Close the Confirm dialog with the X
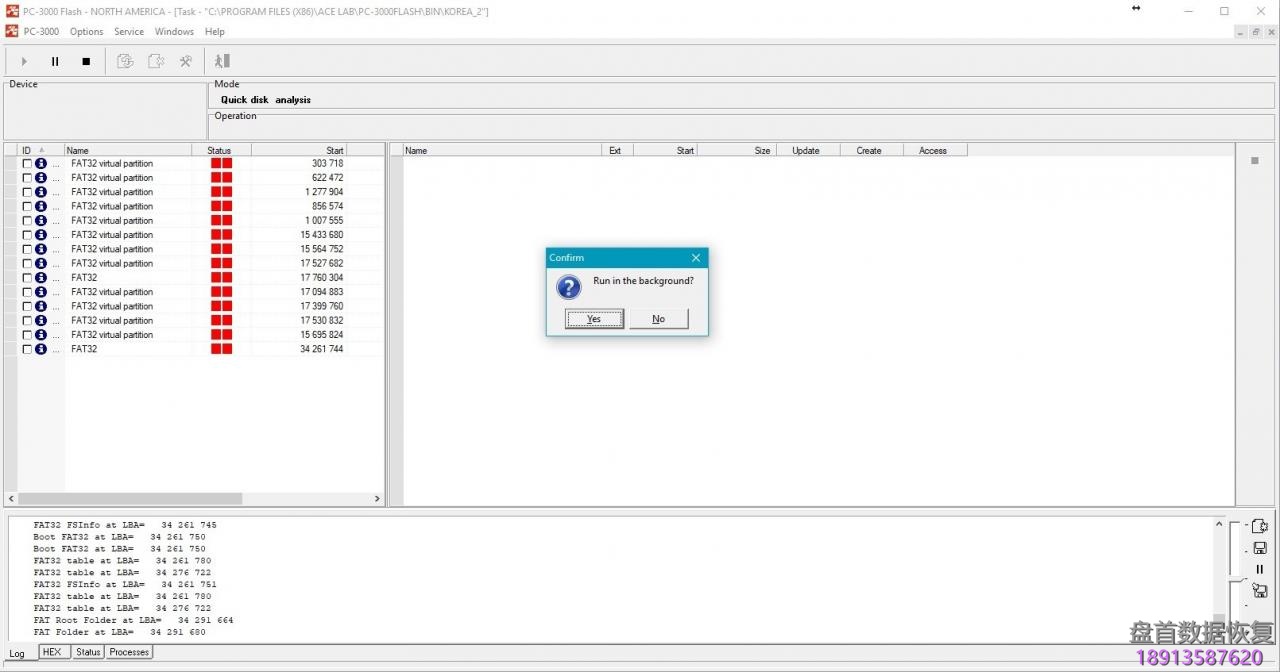 click(x=696, y=258)
